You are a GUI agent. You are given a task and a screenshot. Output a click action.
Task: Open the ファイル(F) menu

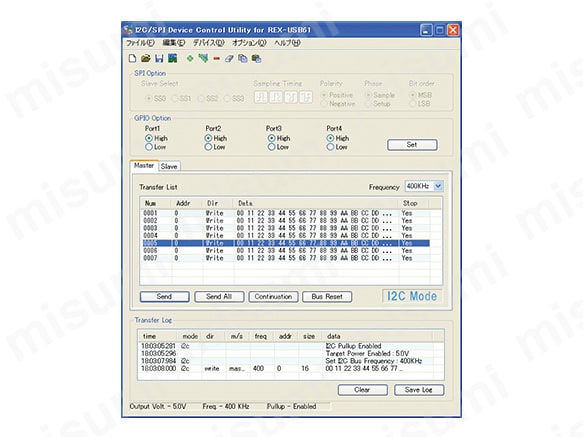click(140, 43)
